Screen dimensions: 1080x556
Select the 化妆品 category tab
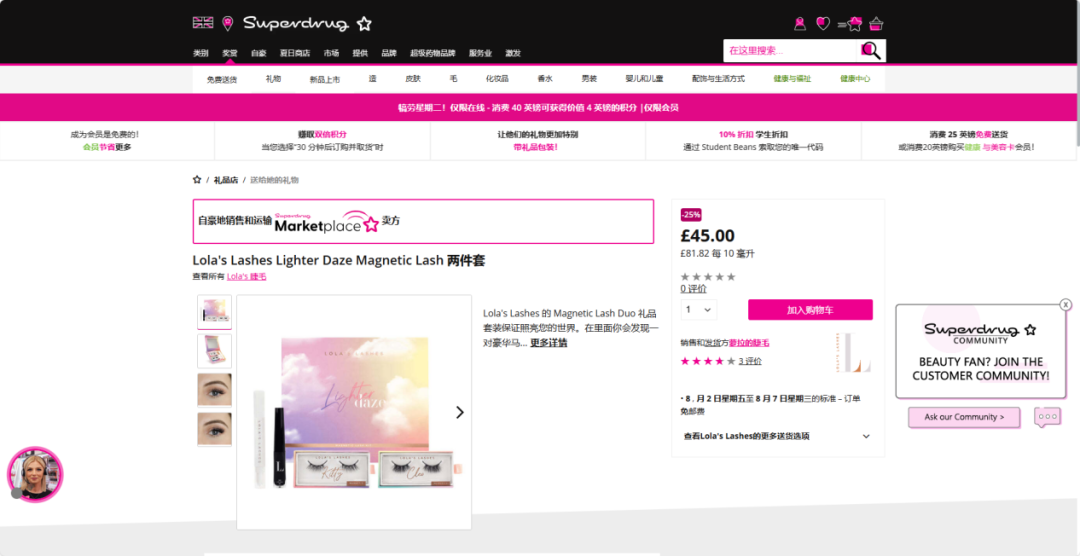(497, 79)
